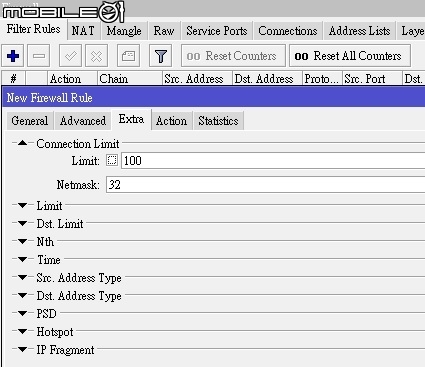Click the Reset All Counters button
This screenshot has width=425, height=367.
click(350, 56)
